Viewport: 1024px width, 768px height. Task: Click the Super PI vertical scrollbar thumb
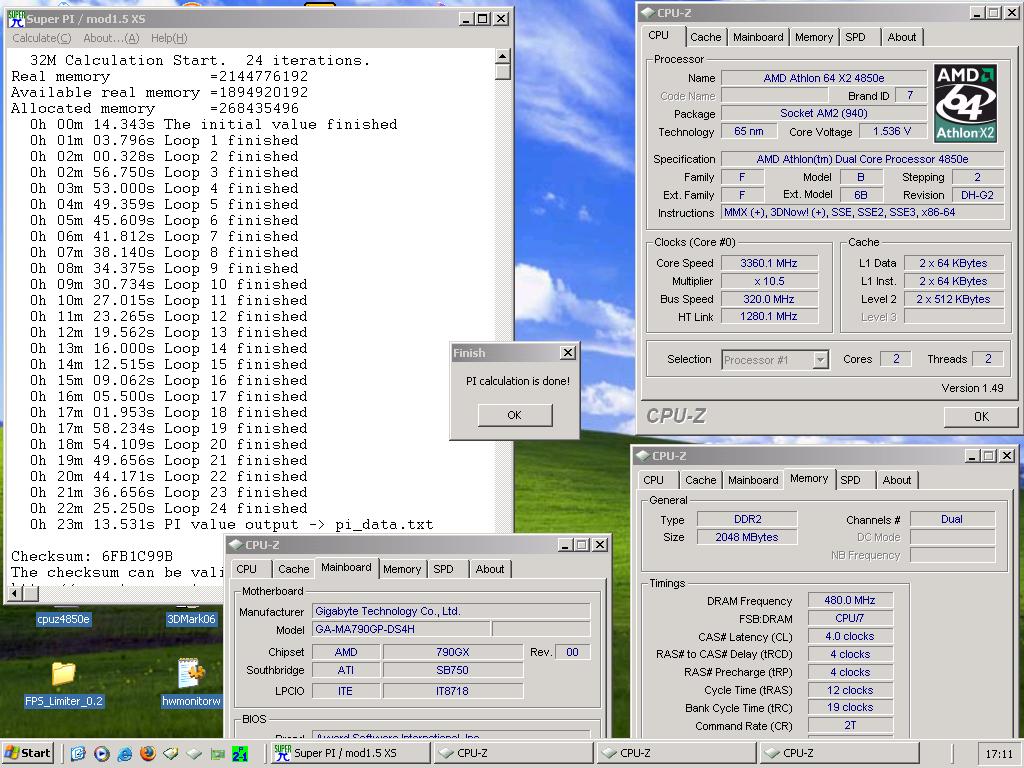click(x=502, y=71)
